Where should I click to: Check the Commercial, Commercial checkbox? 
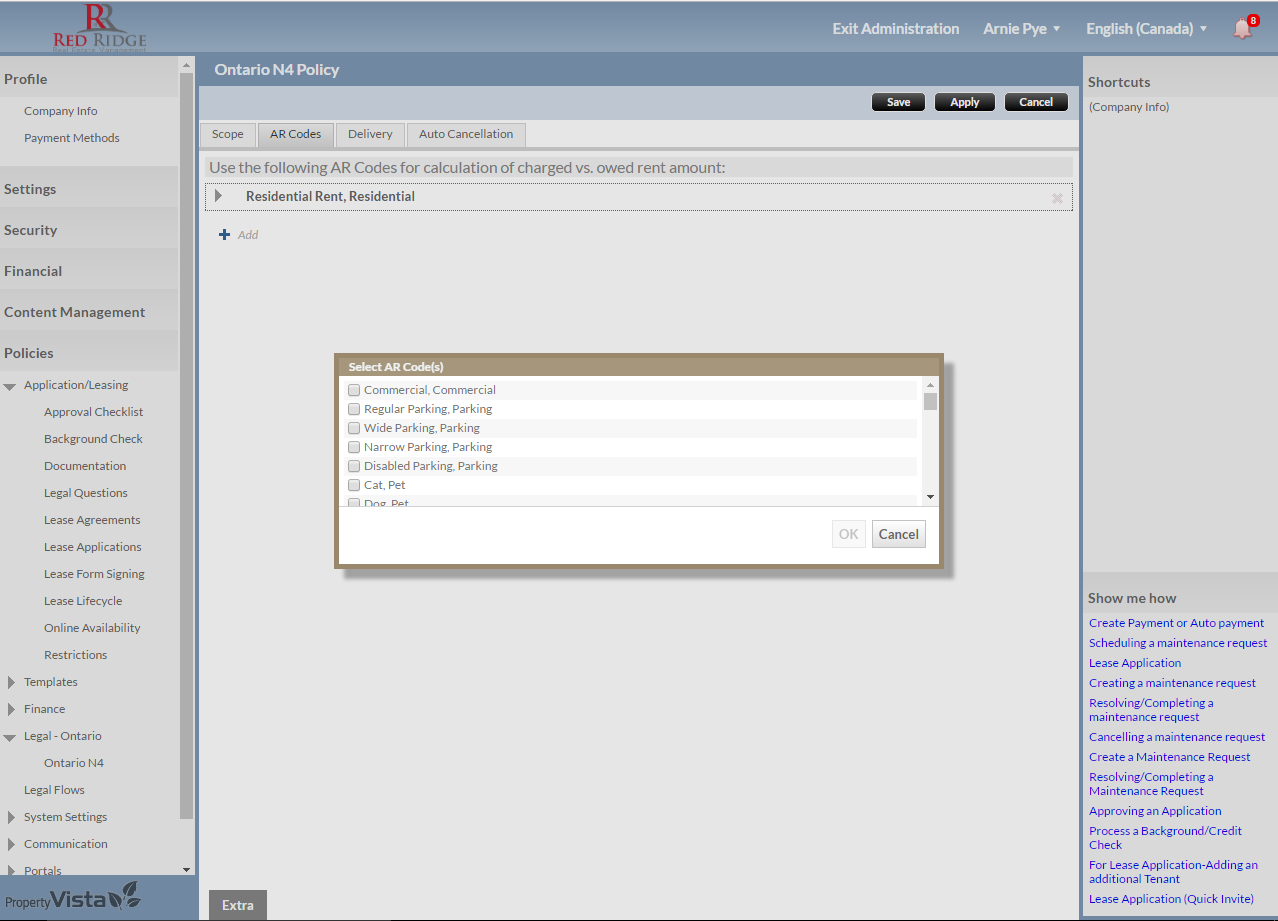(x=354, y=390)
